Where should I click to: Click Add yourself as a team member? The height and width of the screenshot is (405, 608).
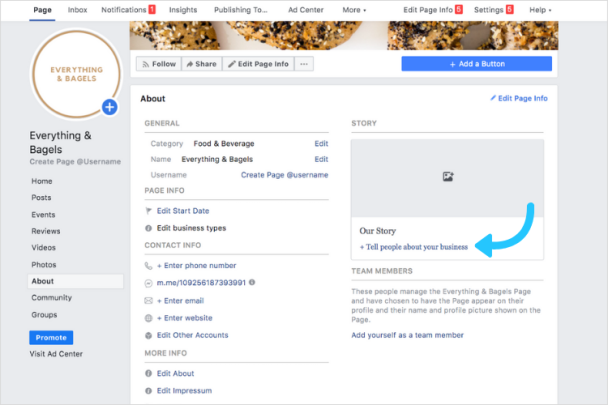click(407, 335)
